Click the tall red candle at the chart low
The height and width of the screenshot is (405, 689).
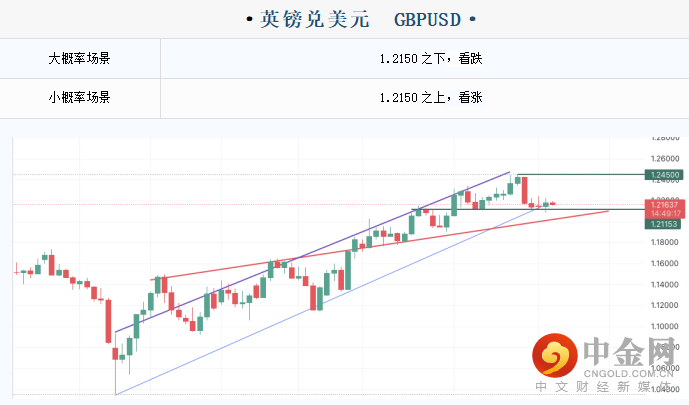click(108, 322)
